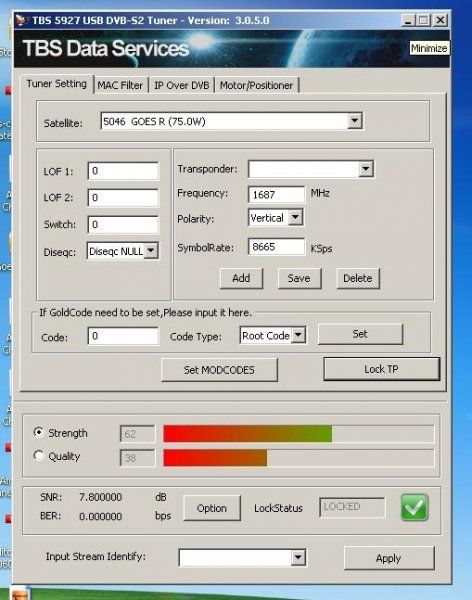Expand the Diseqc NULL dropdown

coord(151,251)
